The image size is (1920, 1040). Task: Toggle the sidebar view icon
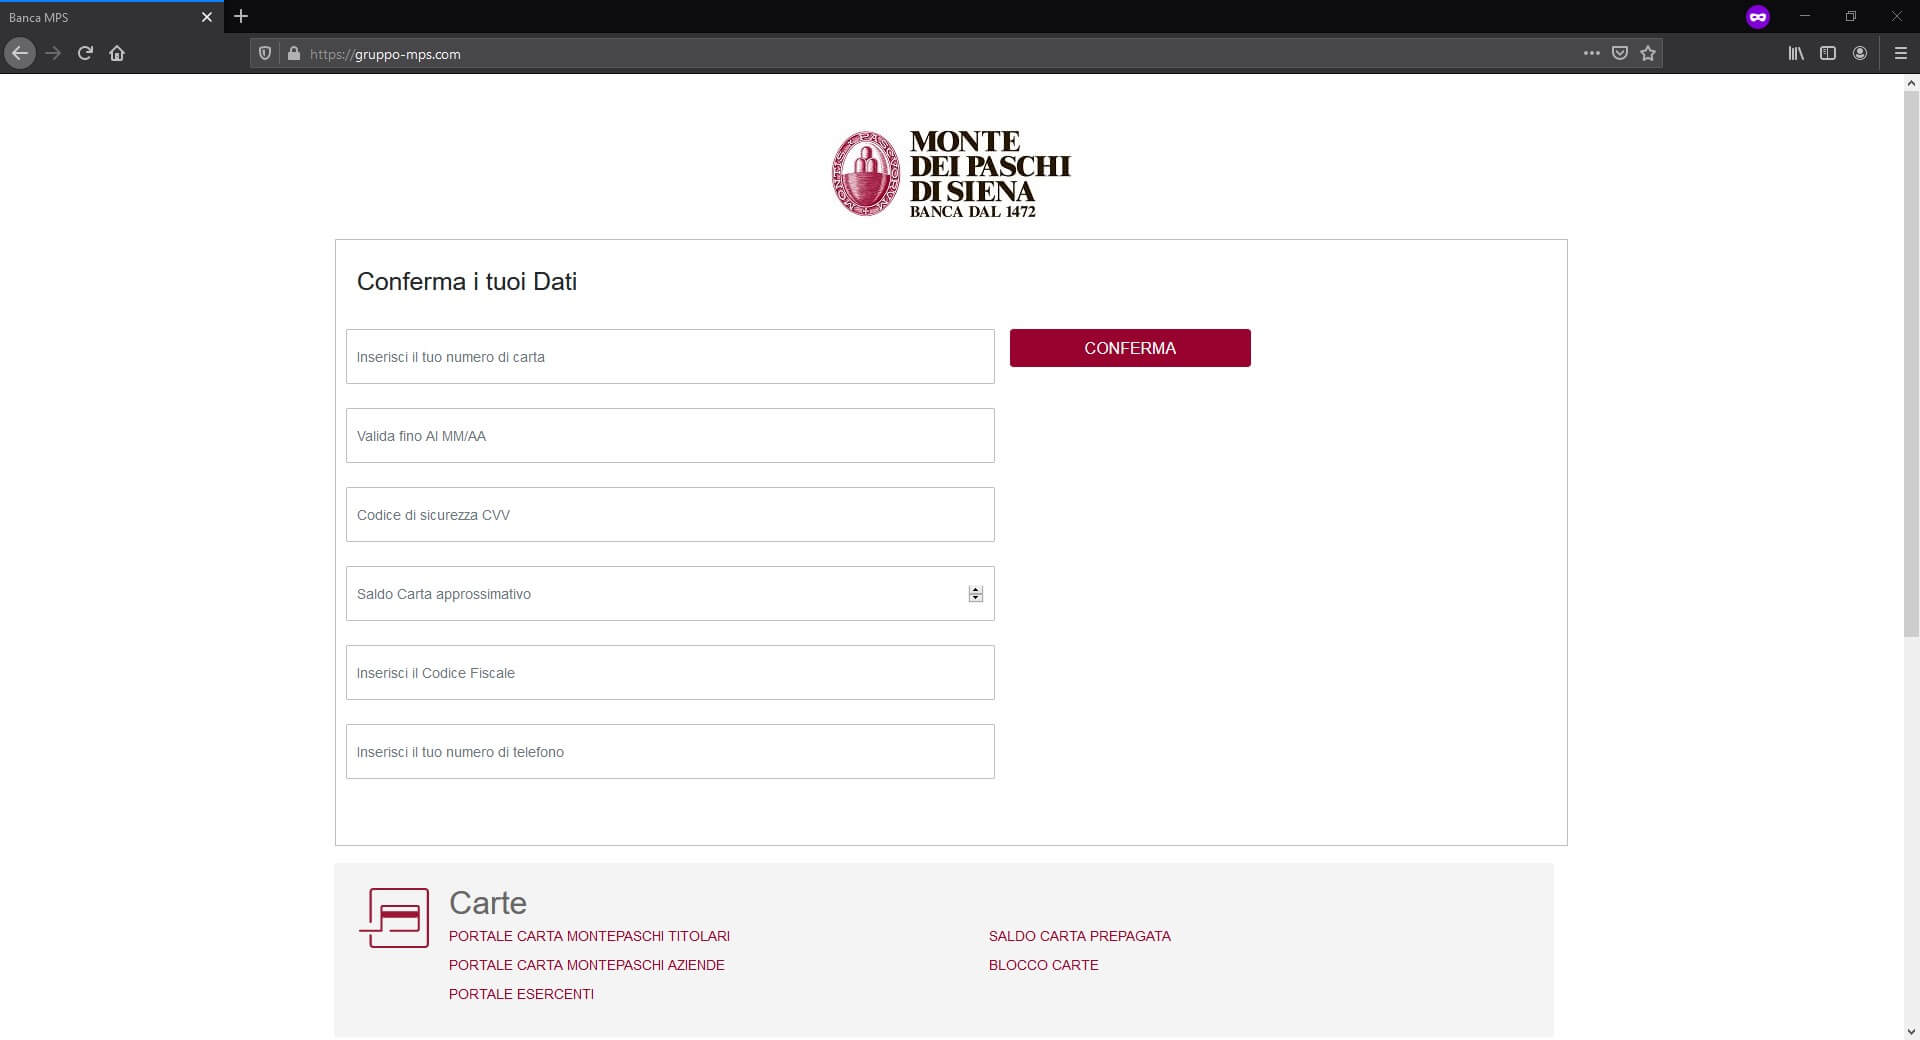click(1828, 54)
